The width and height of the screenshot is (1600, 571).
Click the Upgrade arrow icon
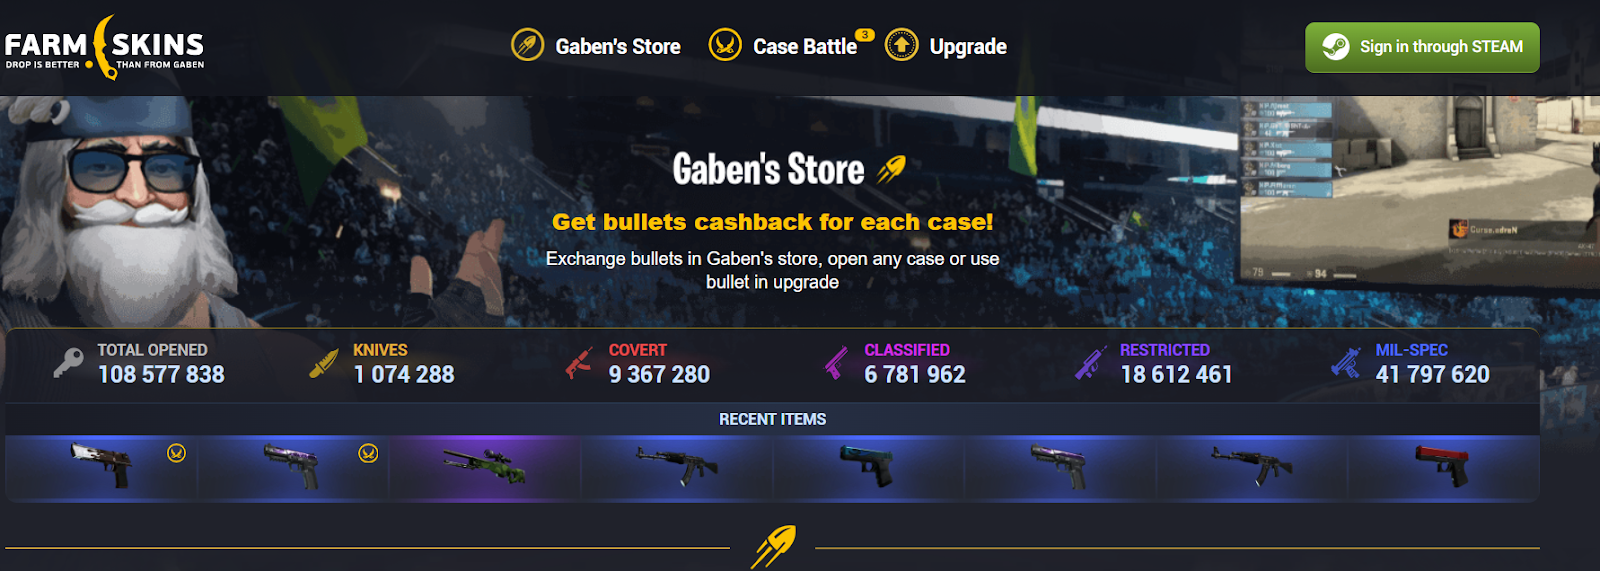pos(901,45)
